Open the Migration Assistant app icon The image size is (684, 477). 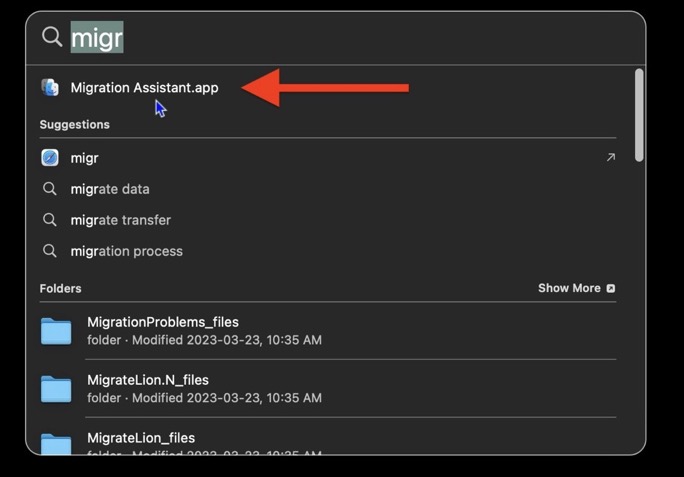pos(50,87)
